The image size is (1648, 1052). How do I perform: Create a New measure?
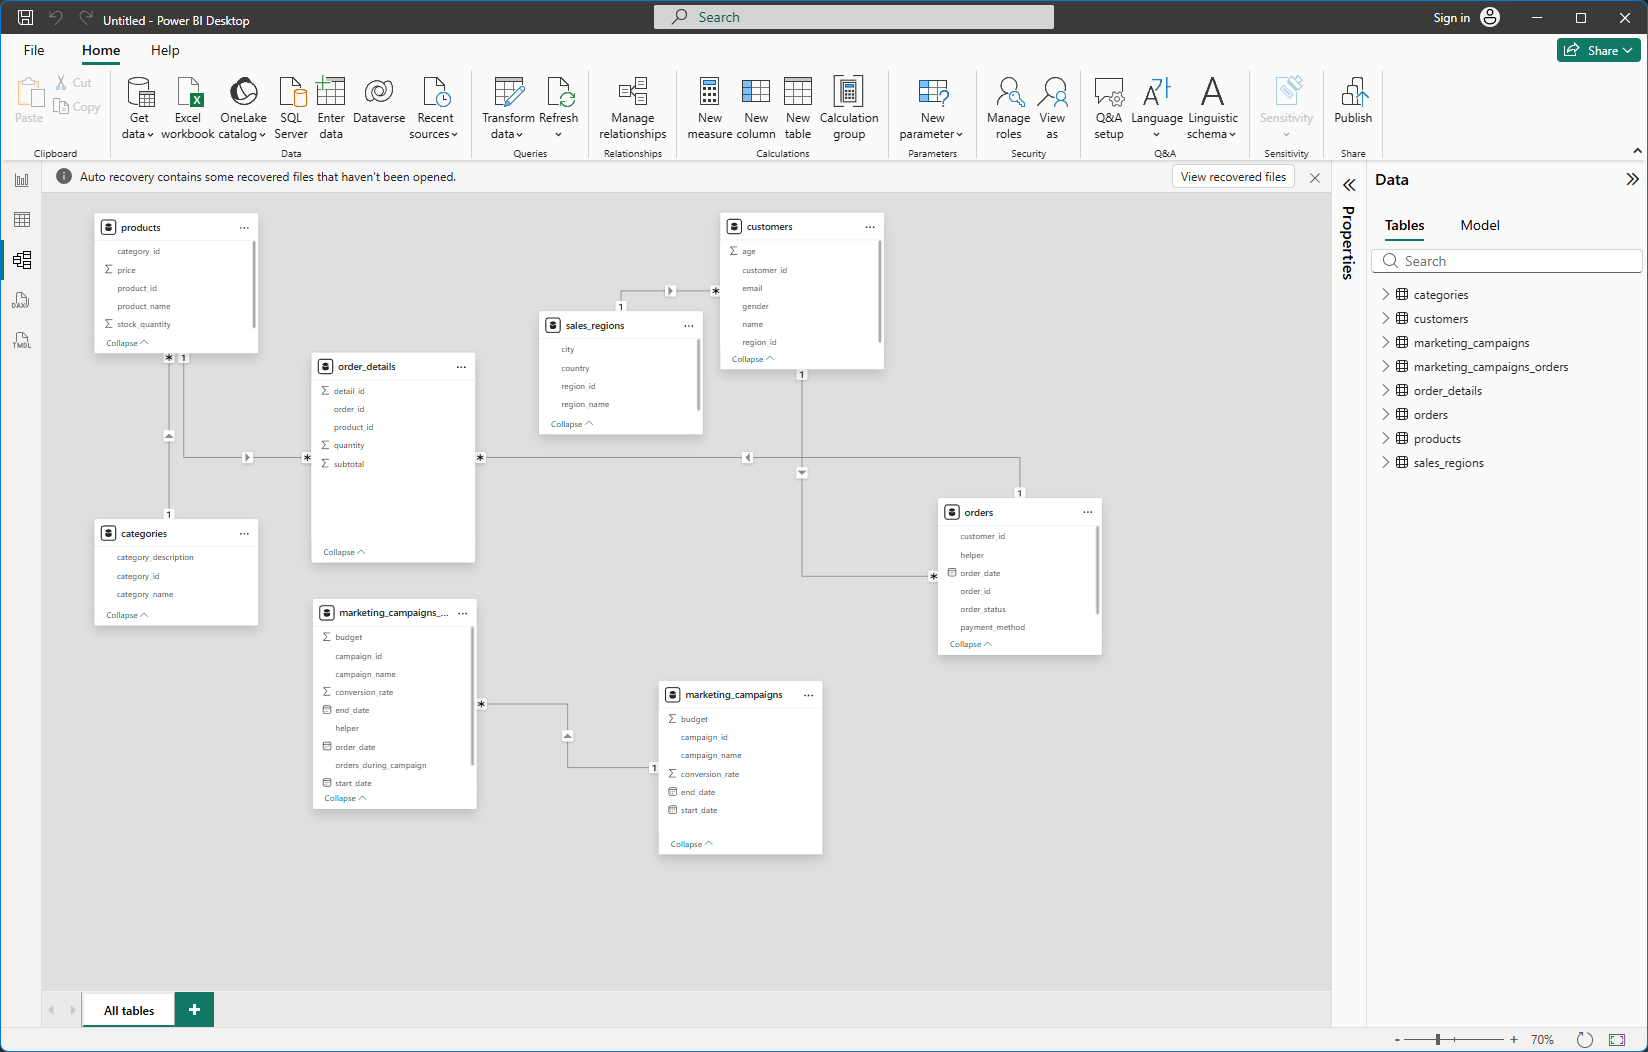pos(710,108)
